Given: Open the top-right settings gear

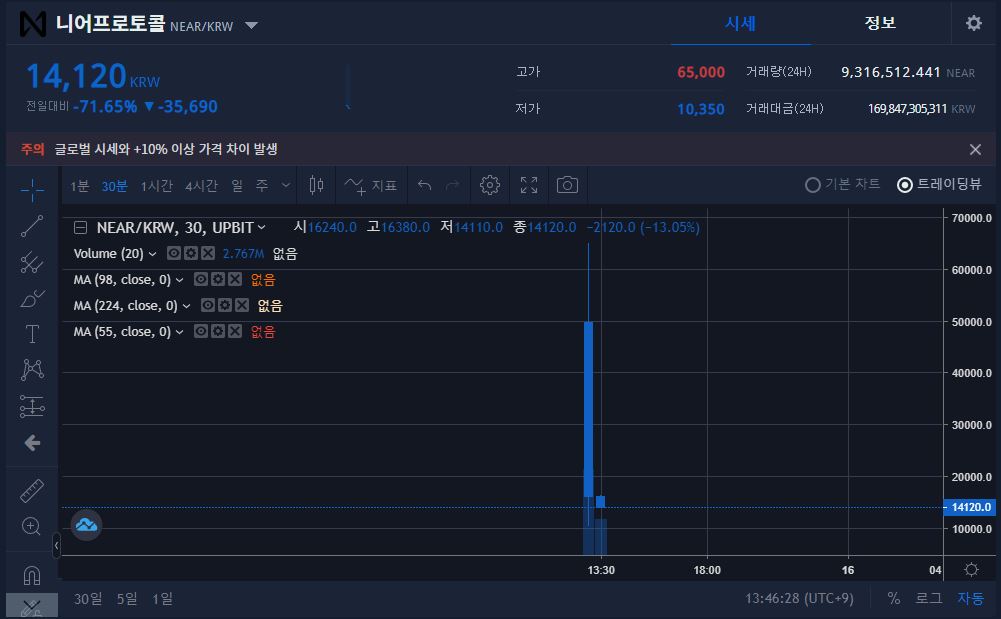Looking at the screenshot, I should pyautogui.click(x=974, y=24).
